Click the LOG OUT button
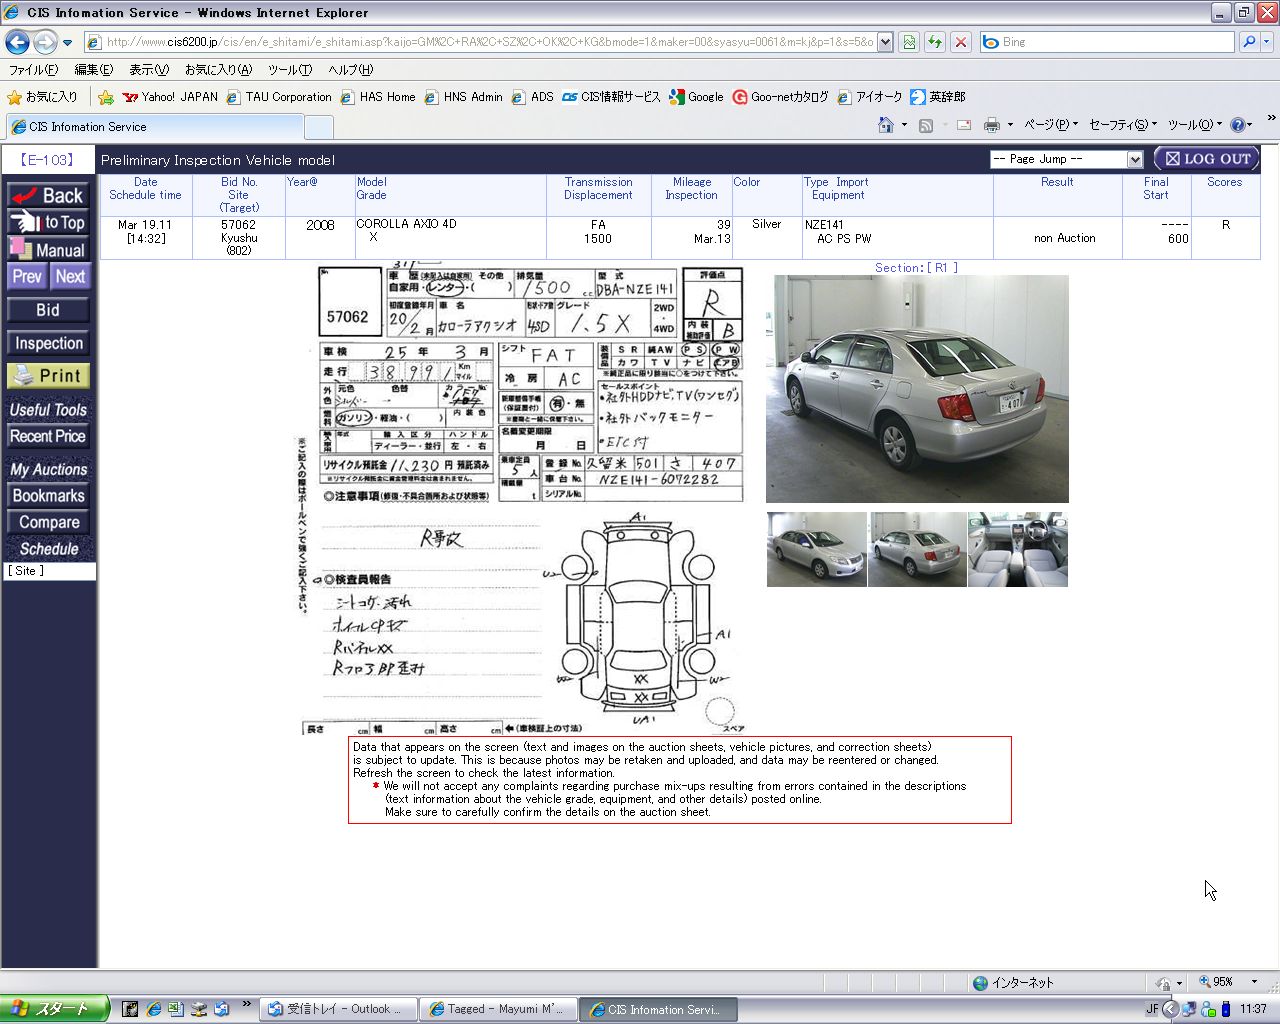The image size is (1280, 1024). click(1207, 159)
